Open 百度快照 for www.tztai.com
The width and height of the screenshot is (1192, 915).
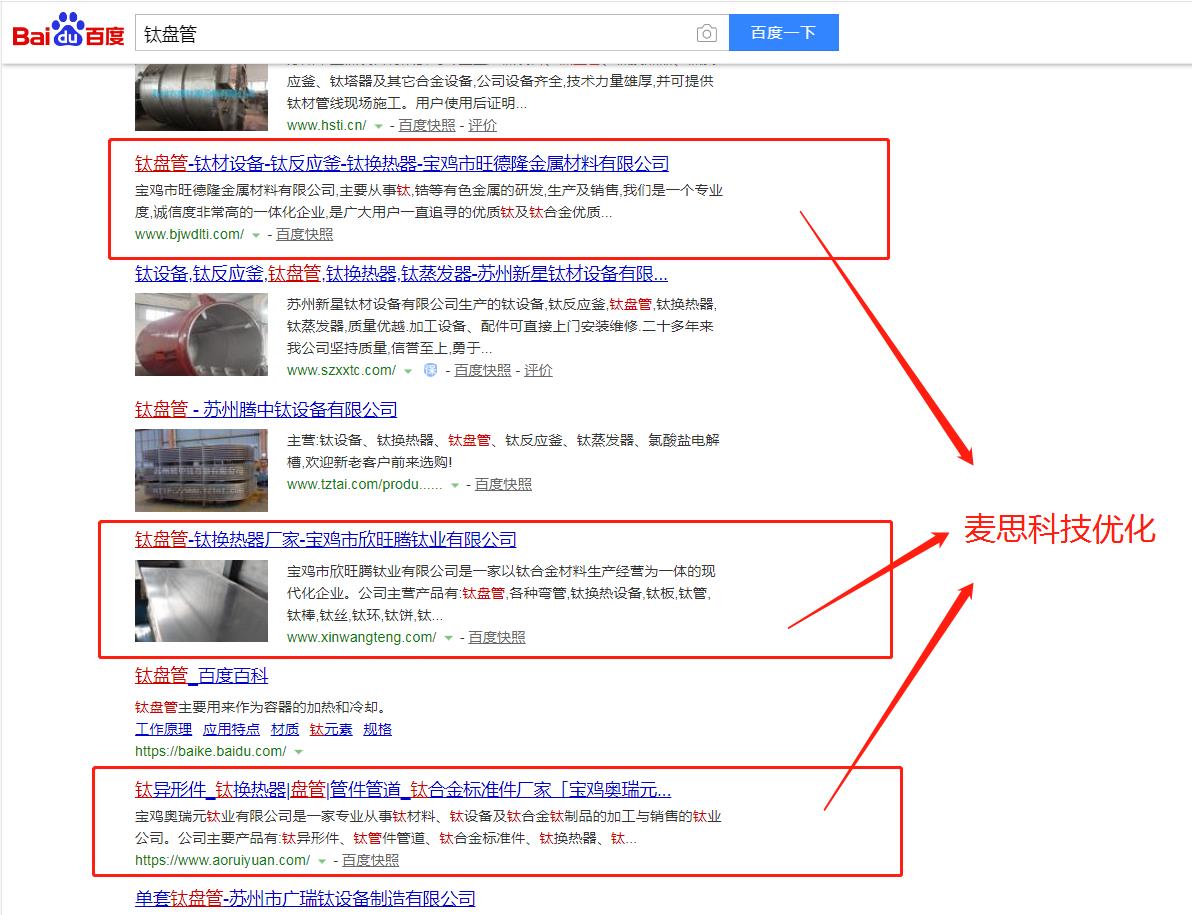click(503, 484)
